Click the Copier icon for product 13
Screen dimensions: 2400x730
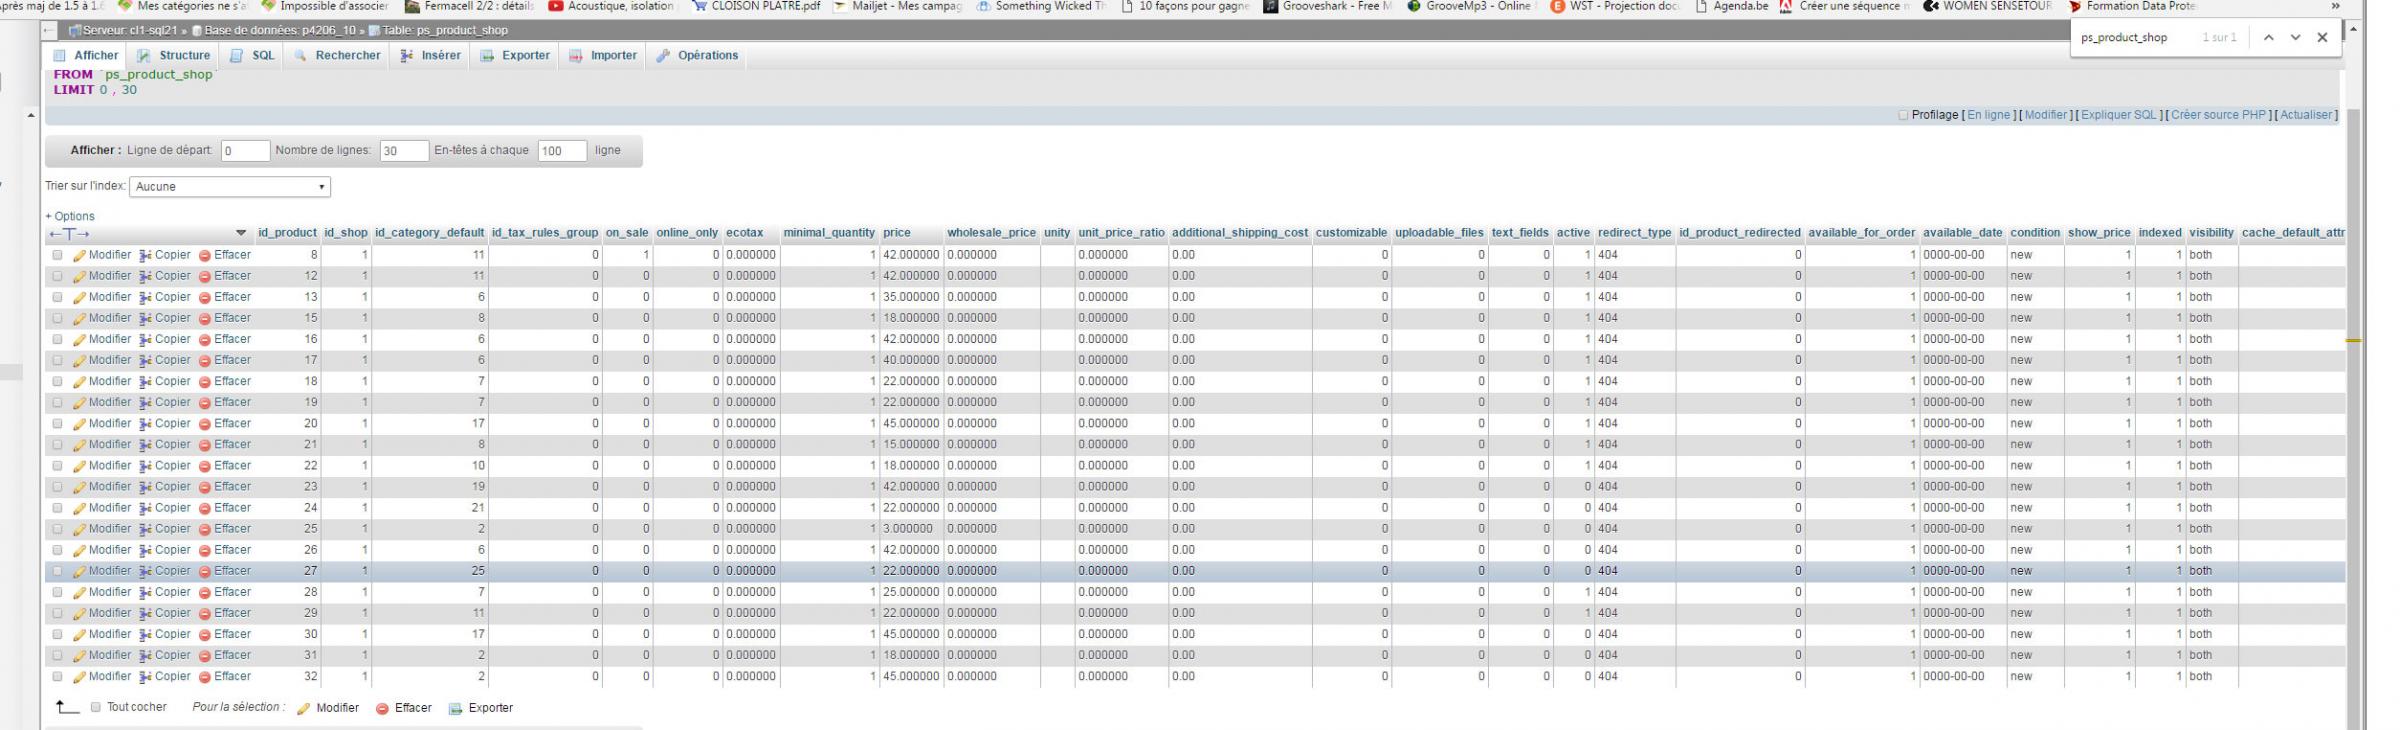click(x=146, y=298)
